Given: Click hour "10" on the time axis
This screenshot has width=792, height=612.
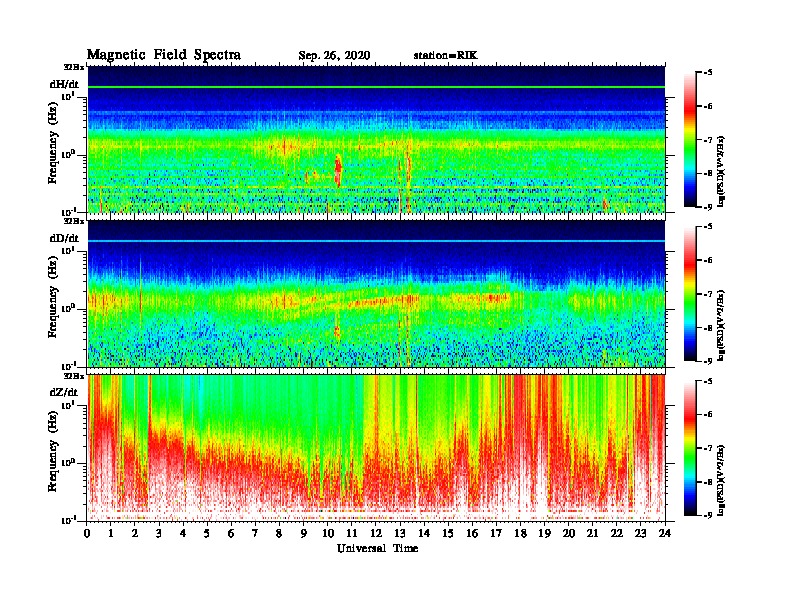Looking at the screenshot, I should pyautogui.click(x=328, y=534).
